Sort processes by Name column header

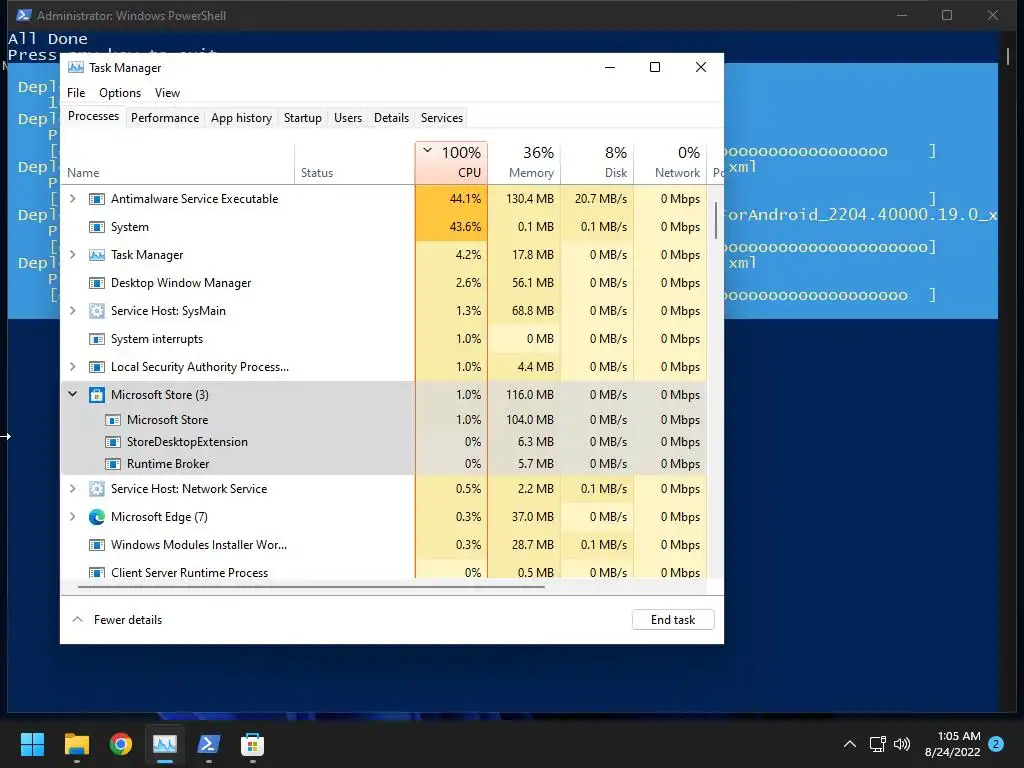178,163
